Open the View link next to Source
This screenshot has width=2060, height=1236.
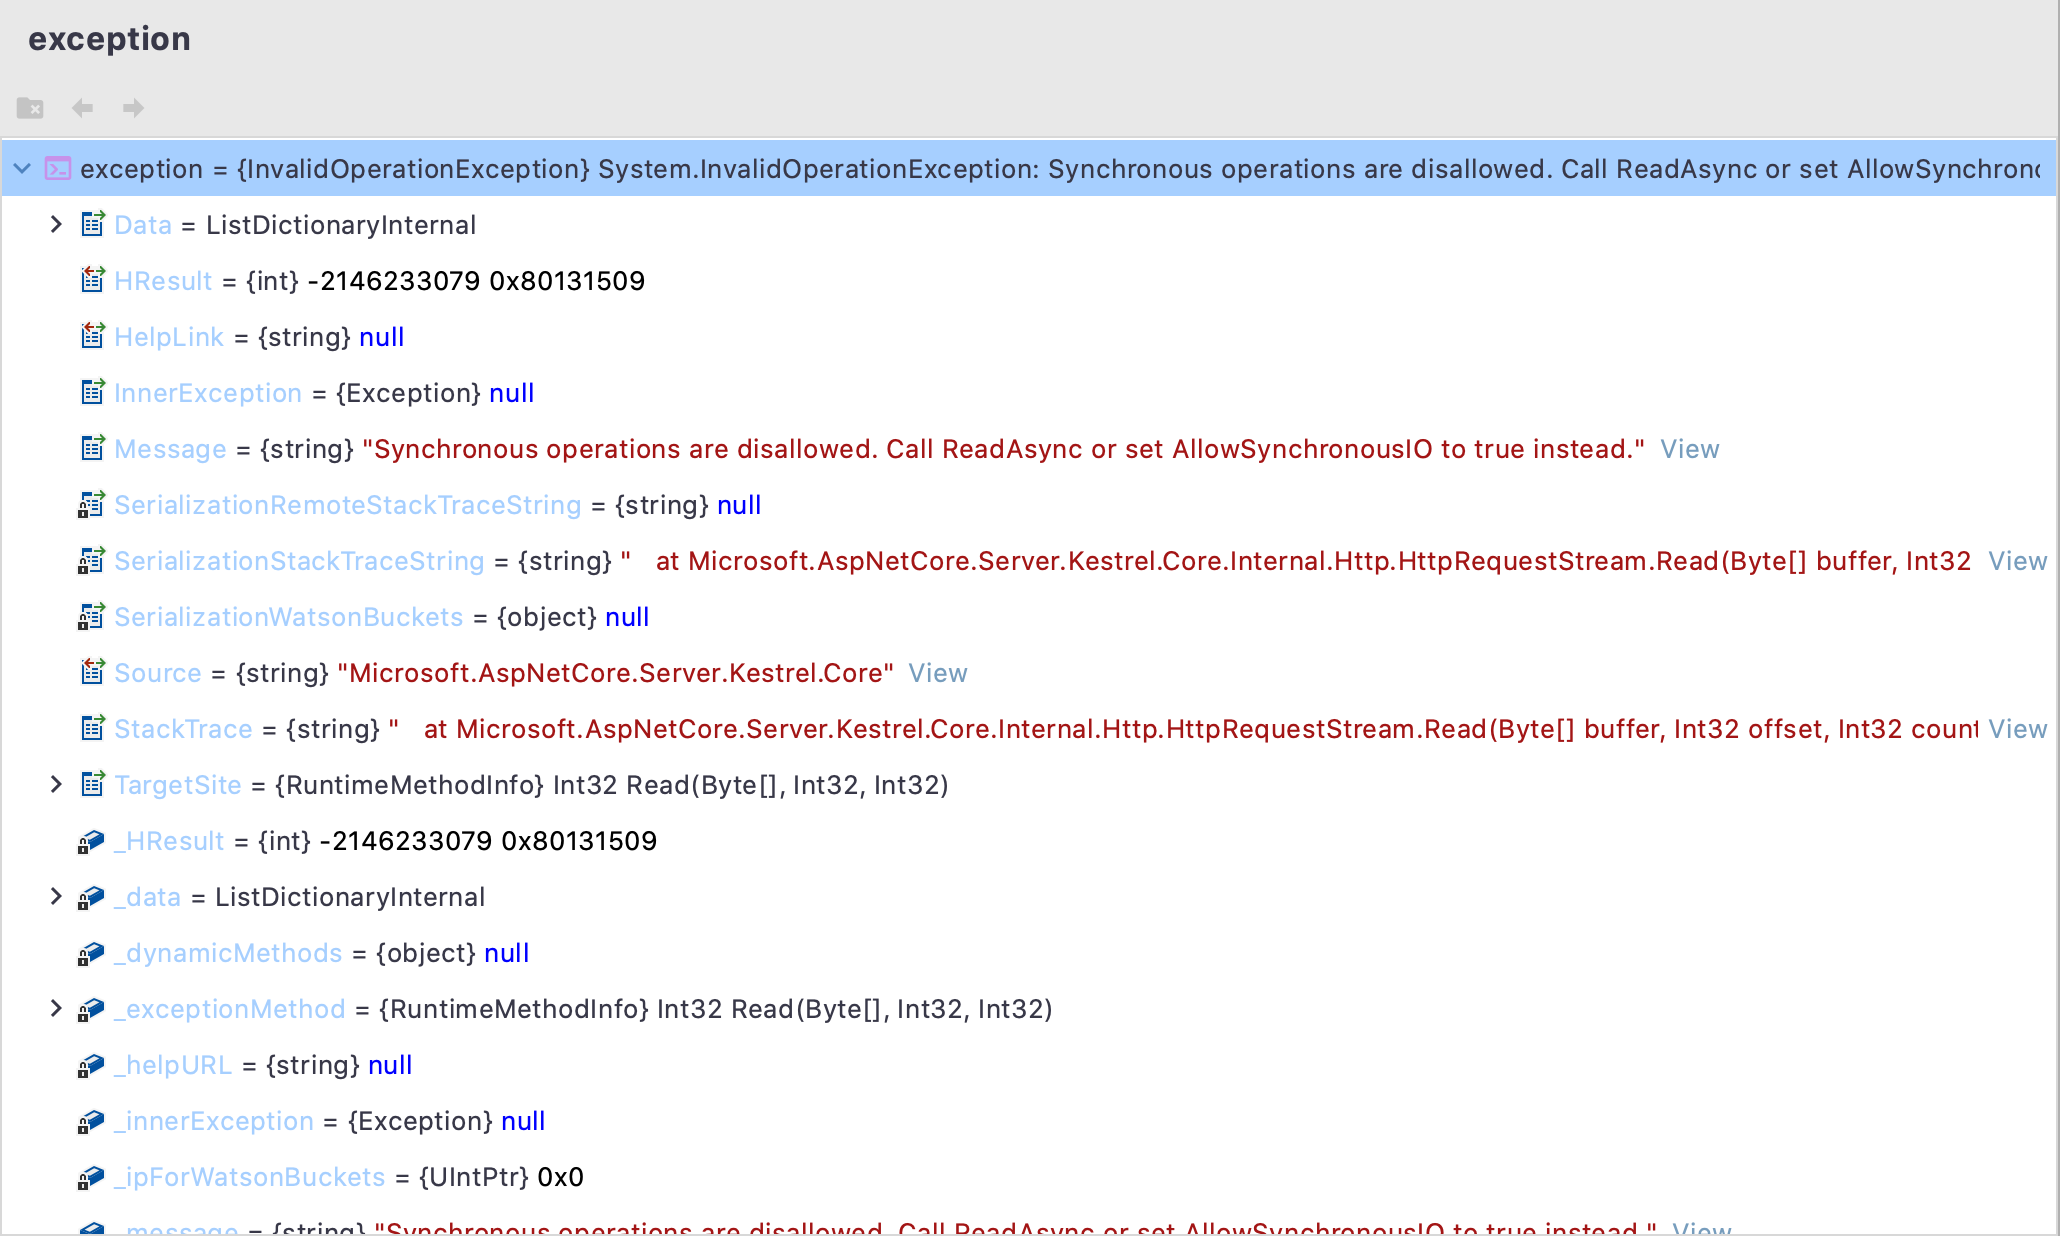936,673
